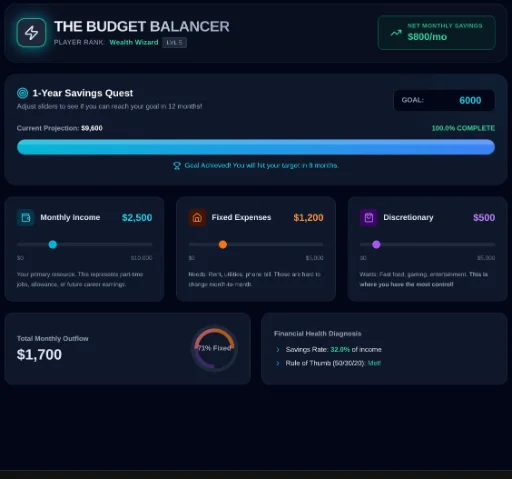The width and height of the screenshot is (512, 479).
Task: Click the Discretionary card label
Action: point(408,217)
